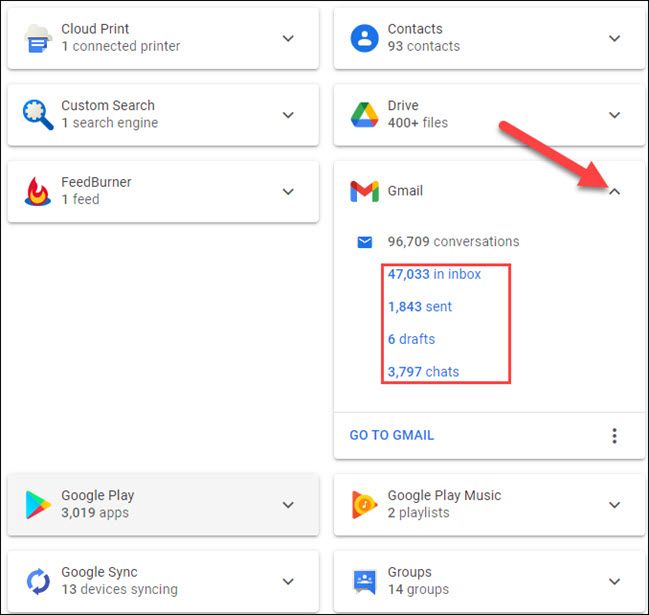Expand the Cloud Print card
This screenshot has width=649, height=615.
[x=288, y=38]
